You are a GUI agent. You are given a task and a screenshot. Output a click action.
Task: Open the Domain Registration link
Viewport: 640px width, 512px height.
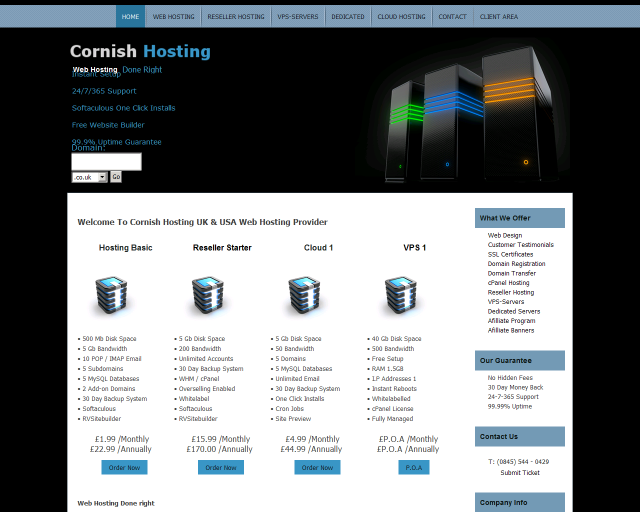(516, 264)
